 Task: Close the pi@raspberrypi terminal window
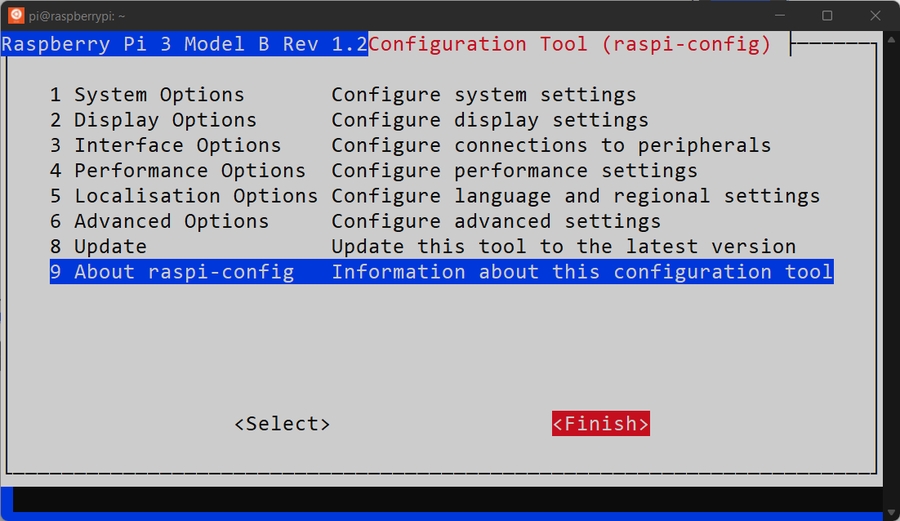873,15
